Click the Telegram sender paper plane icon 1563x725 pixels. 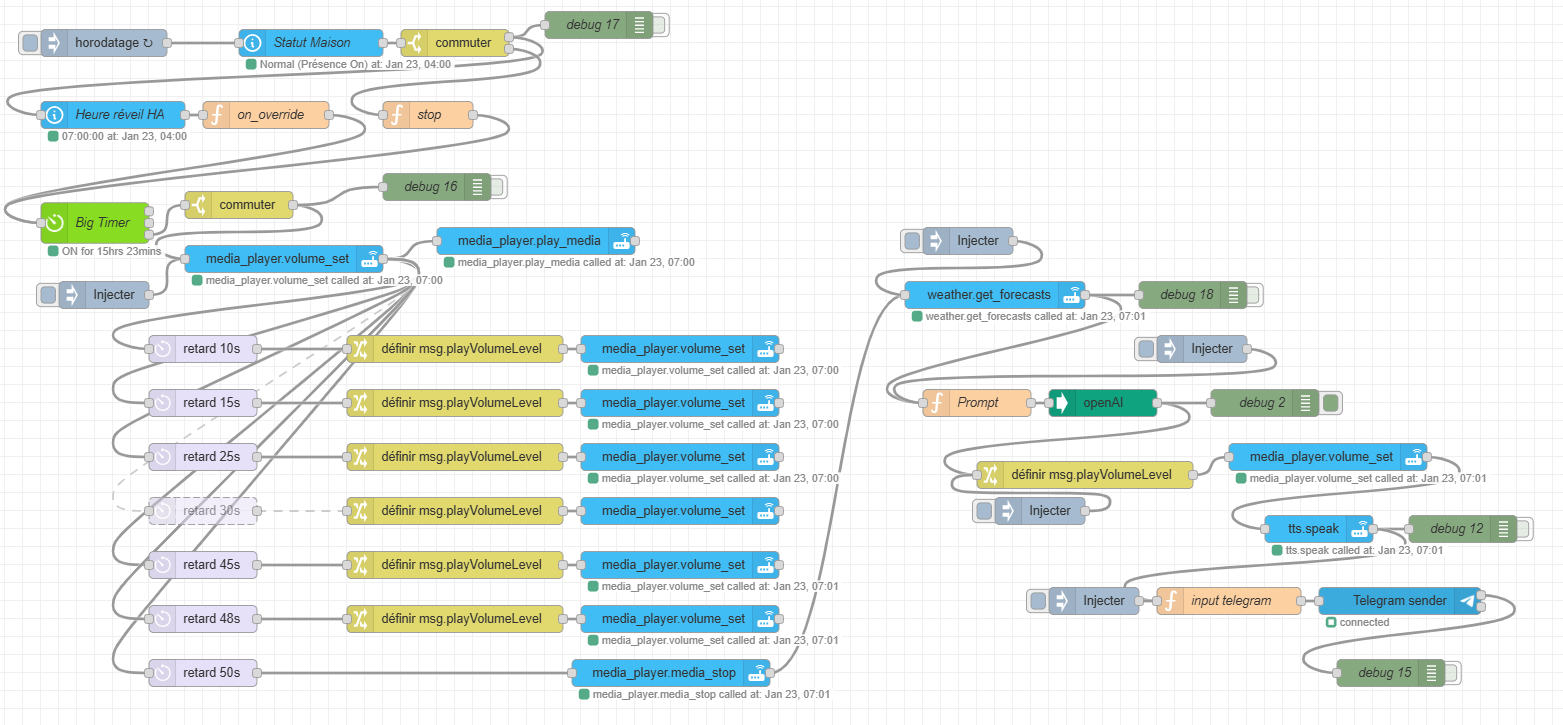pos(1467,601)
